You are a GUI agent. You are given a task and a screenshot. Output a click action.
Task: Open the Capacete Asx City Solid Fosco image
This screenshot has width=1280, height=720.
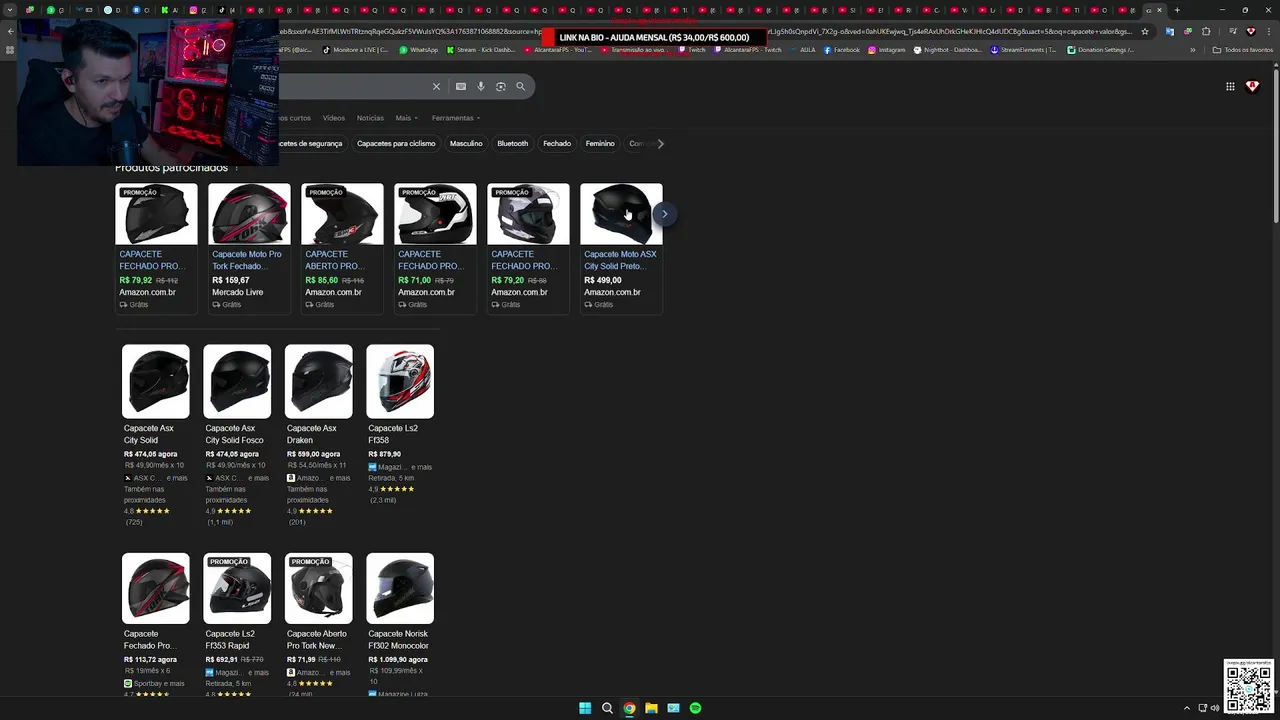point(237,381)
